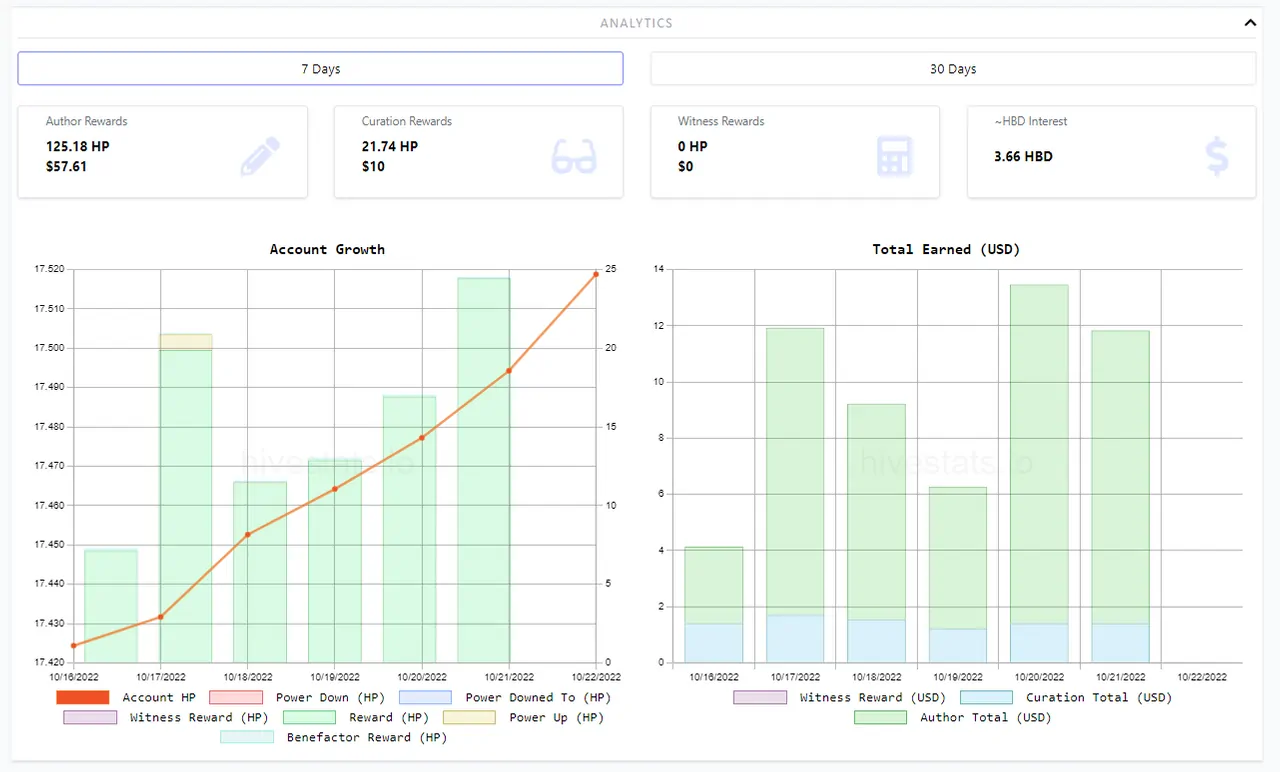Hide Author Total (USD) series in legend
1280x772 pixels.
[953, 717]
